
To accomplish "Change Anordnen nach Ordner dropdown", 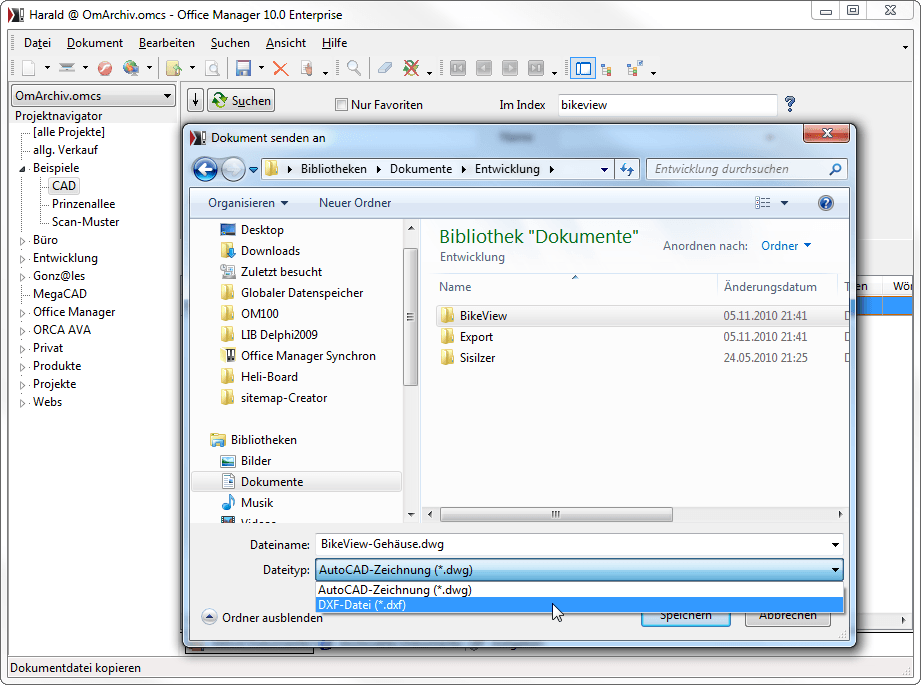I will (786, 246).
